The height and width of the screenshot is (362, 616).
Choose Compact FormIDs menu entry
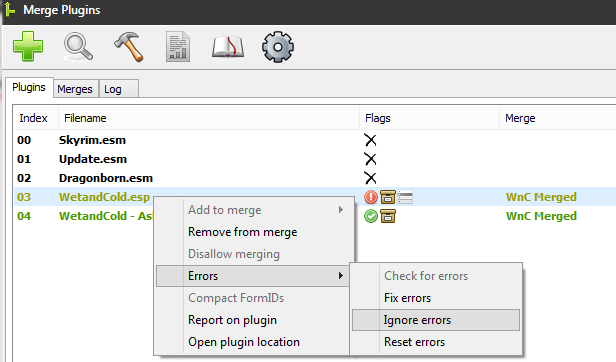[x=253, y=298]
